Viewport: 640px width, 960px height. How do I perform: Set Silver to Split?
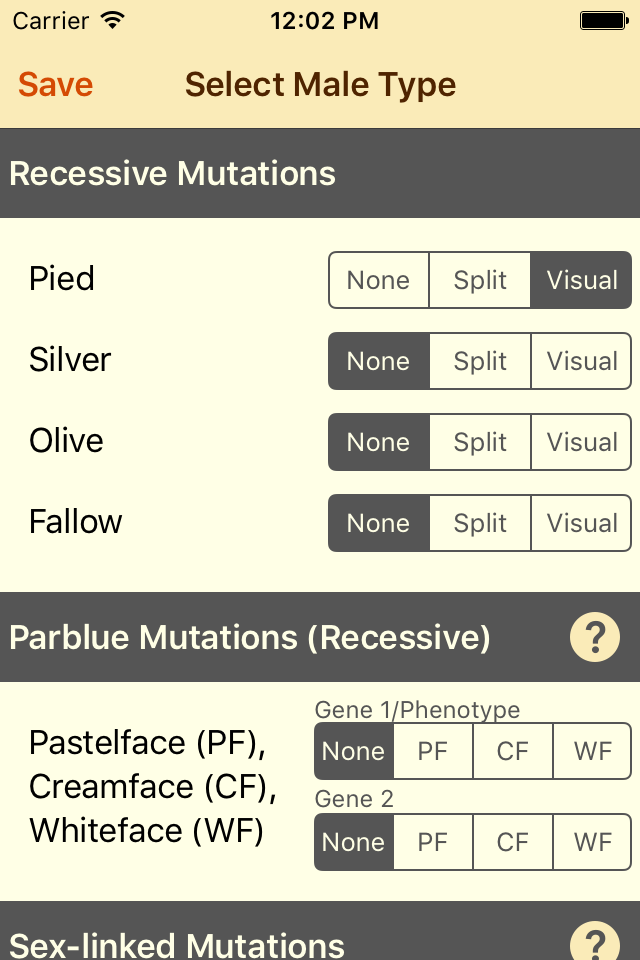tap(480, 361)
